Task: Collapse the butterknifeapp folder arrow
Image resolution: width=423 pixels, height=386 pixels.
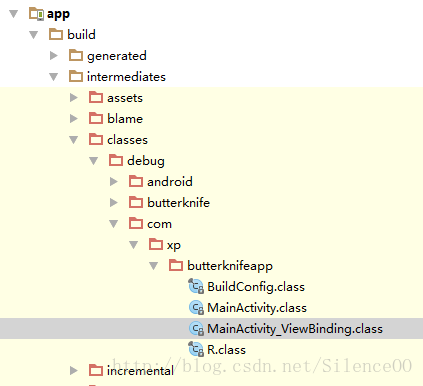Action: [154, 266]
